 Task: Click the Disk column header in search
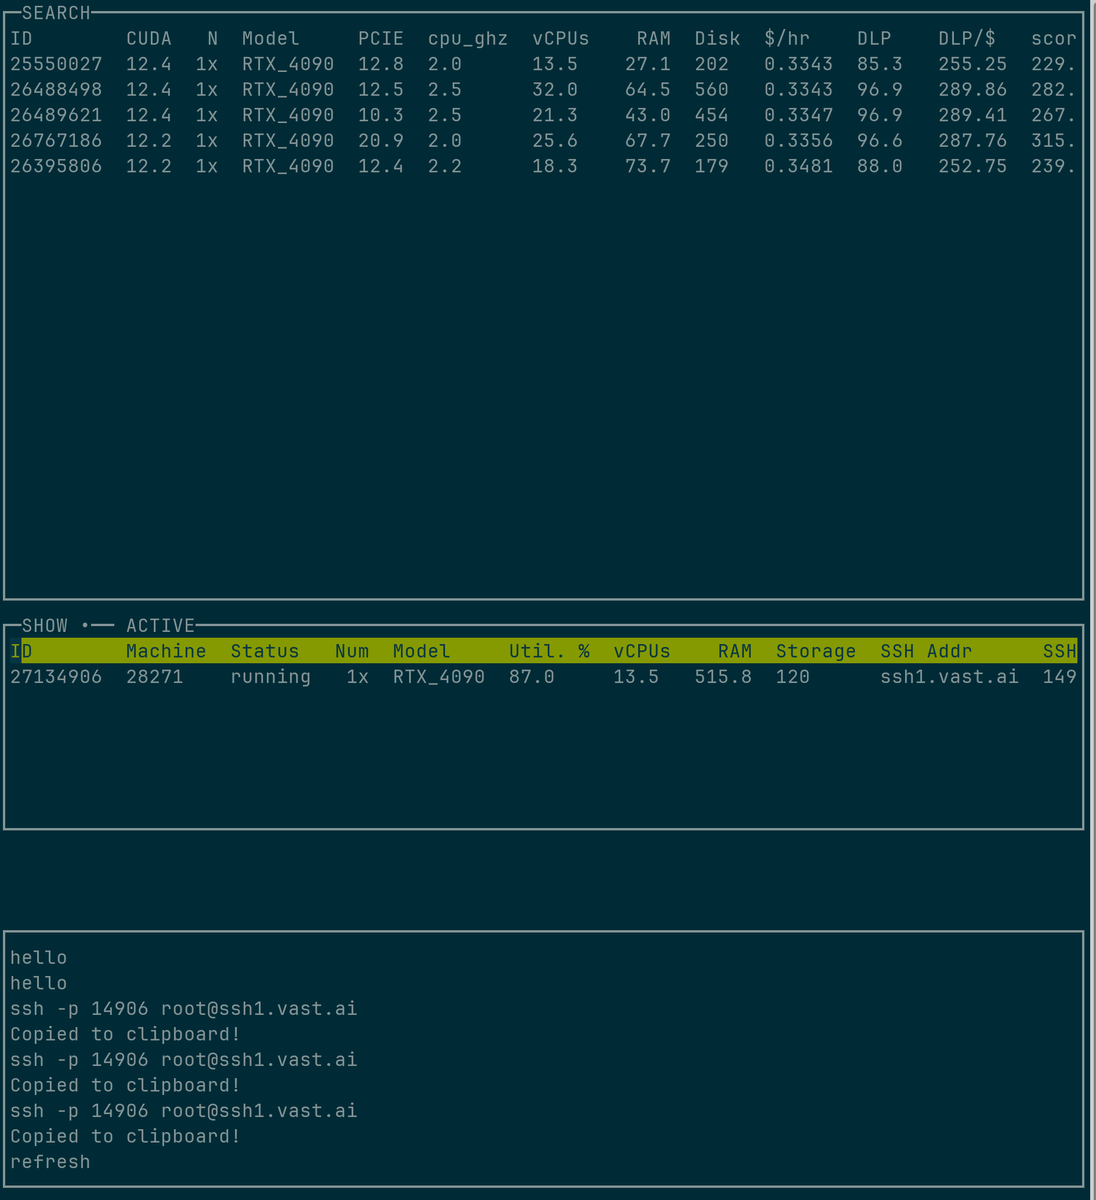click(718, 39)
